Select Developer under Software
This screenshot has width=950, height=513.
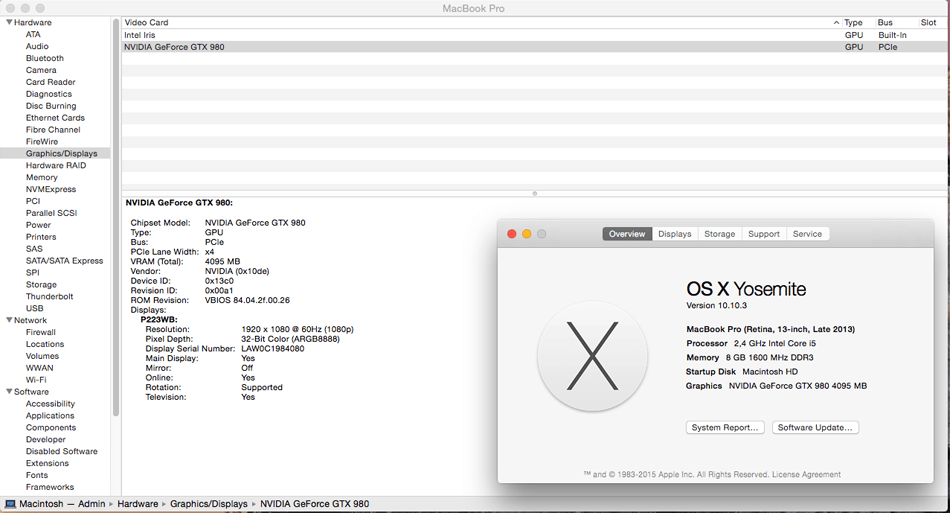coord(45,439)
